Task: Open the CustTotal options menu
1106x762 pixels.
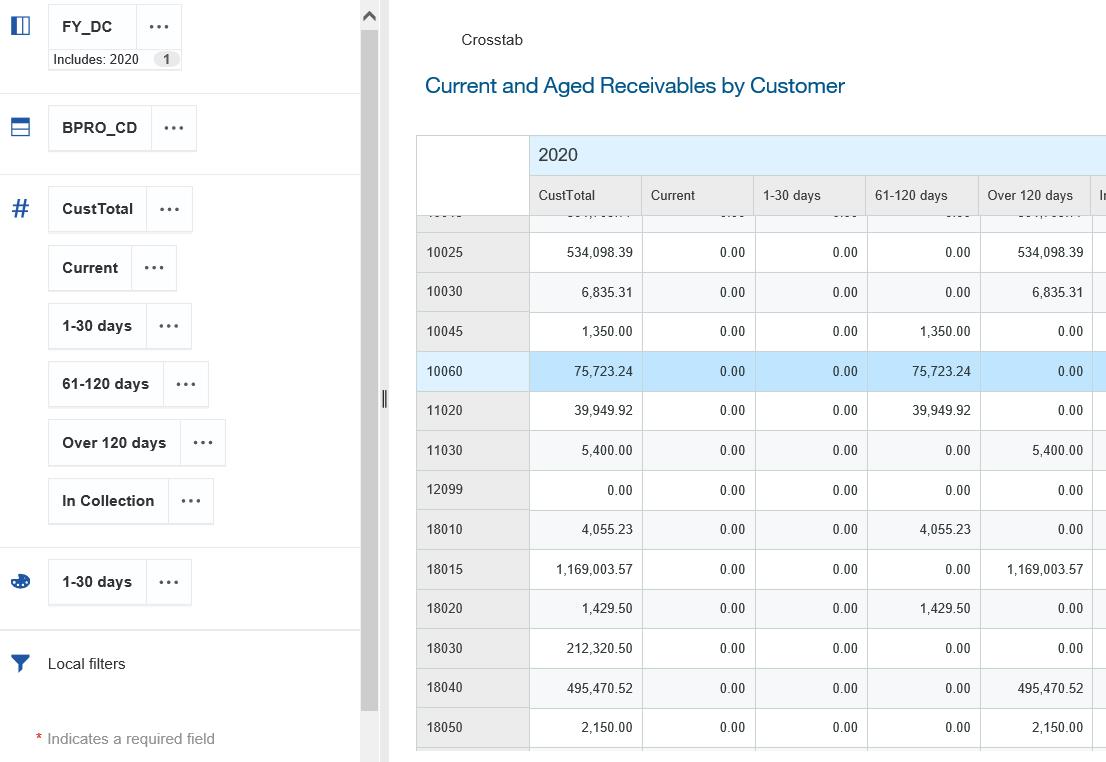Action: point(169,208)
